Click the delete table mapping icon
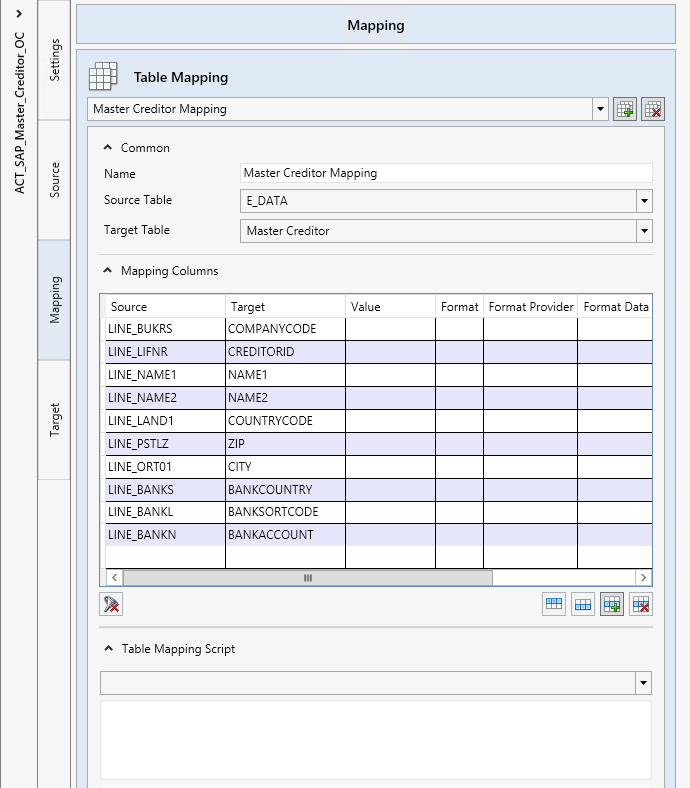The height and width of the screenshot is (788, 690). pos(653,110)
